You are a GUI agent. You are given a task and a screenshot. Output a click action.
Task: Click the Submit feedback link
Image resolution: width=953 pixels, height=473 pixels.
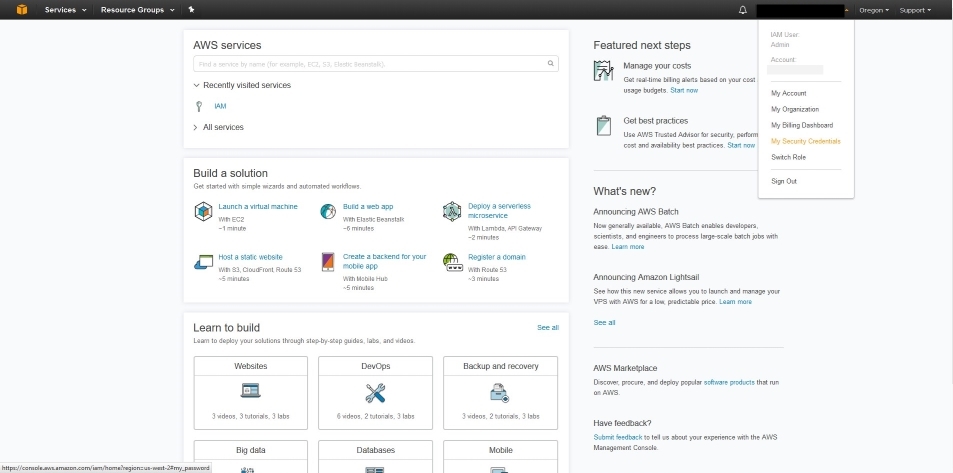(x=618, y=438)
